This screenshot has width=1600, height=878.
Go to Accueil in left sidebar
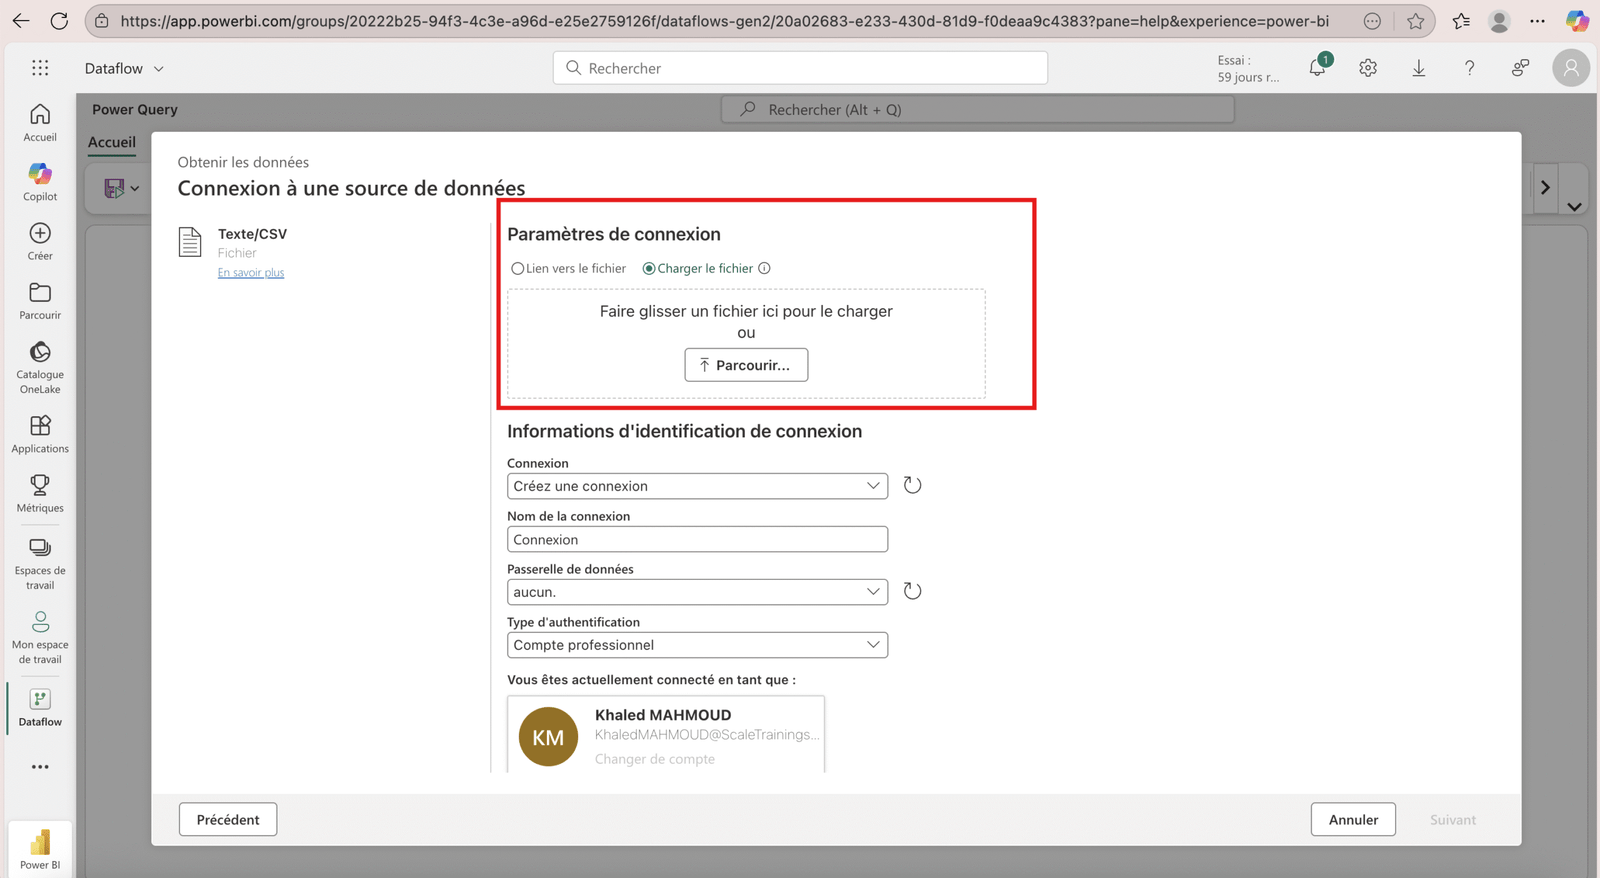point(40,123)
